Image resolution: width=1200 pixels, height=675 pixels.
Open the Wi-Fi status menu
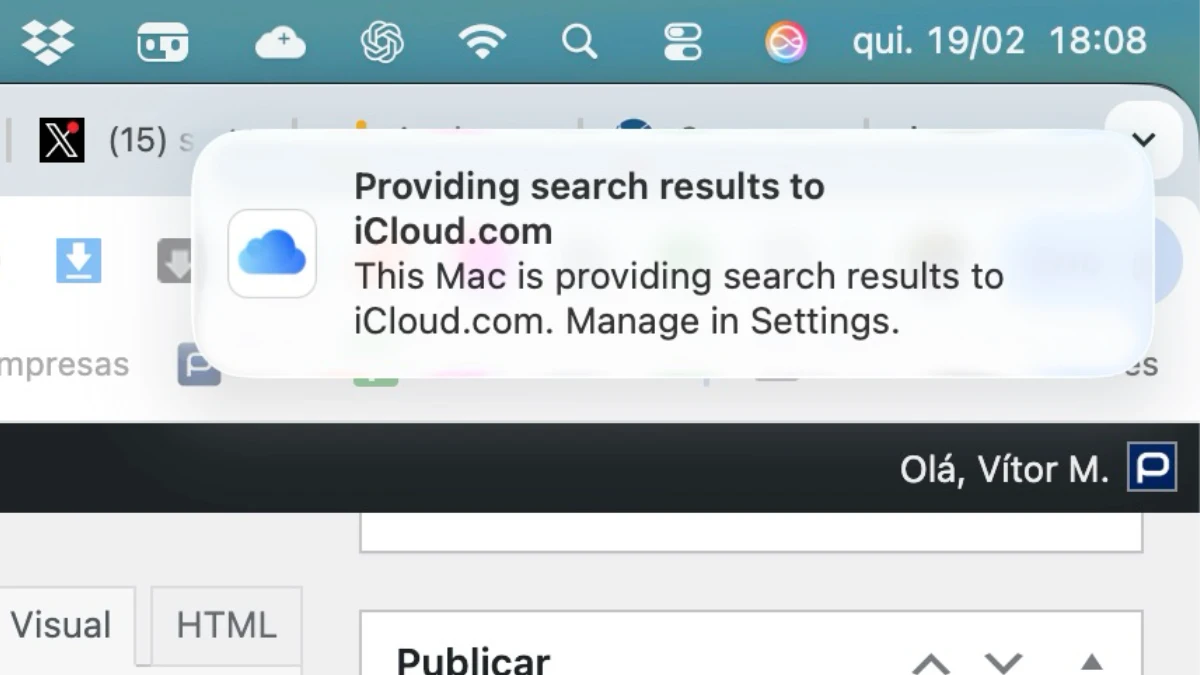pos(482,42)
